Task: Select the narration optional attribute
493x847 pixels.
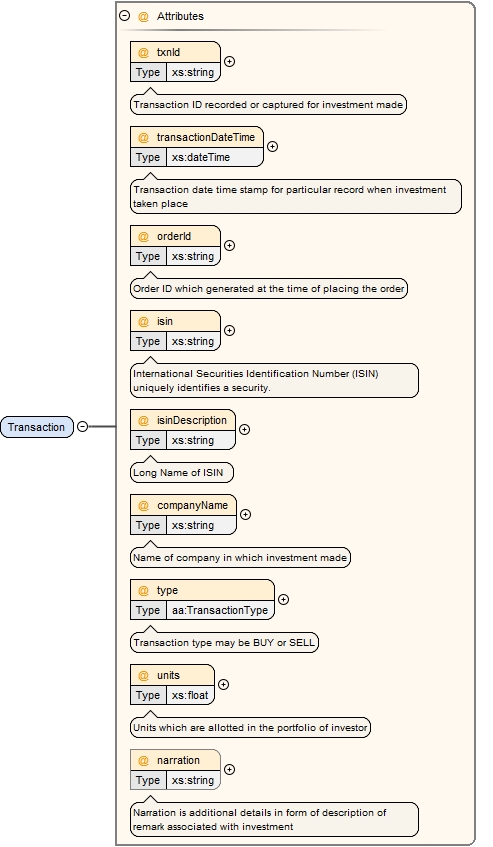Action: click(175, 760)
